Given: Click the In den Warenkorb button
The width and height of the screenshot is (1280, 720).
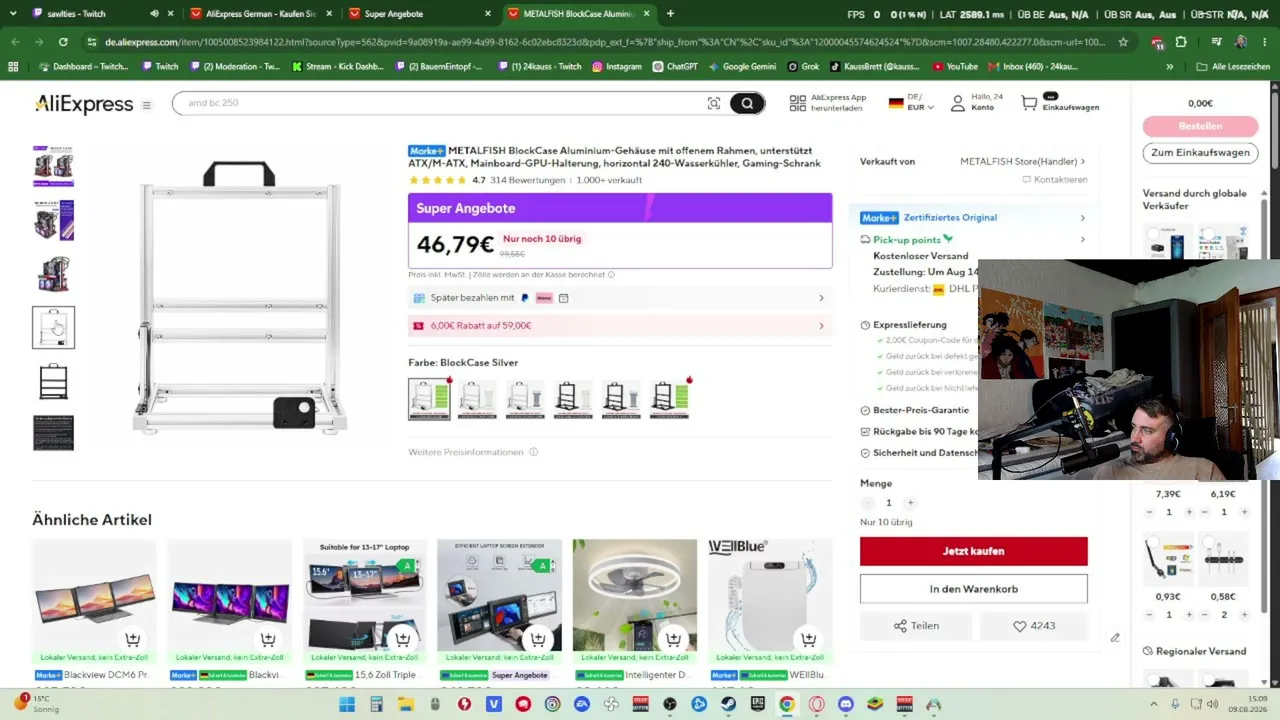Looking at the screenshot, I should pos(973,589).
